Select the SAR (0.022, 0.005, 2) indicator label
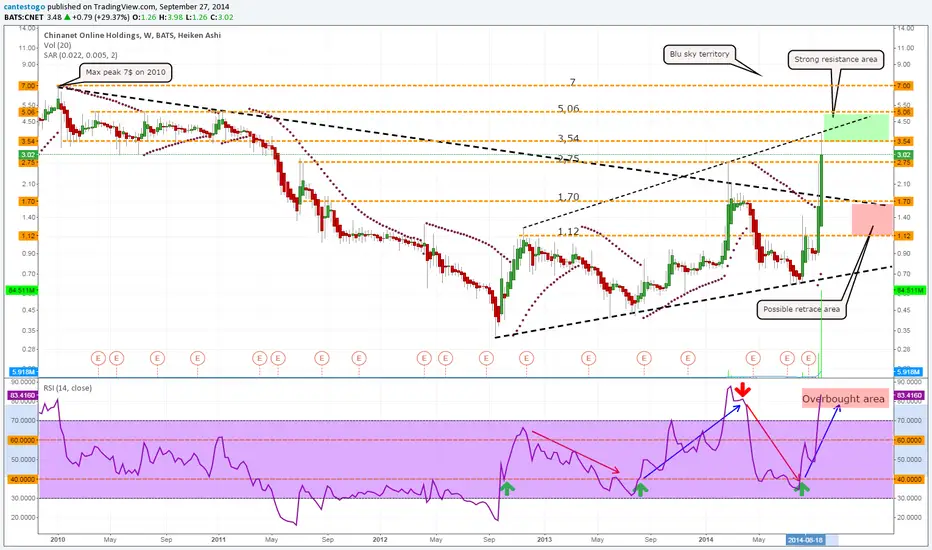 pos(80,55)
